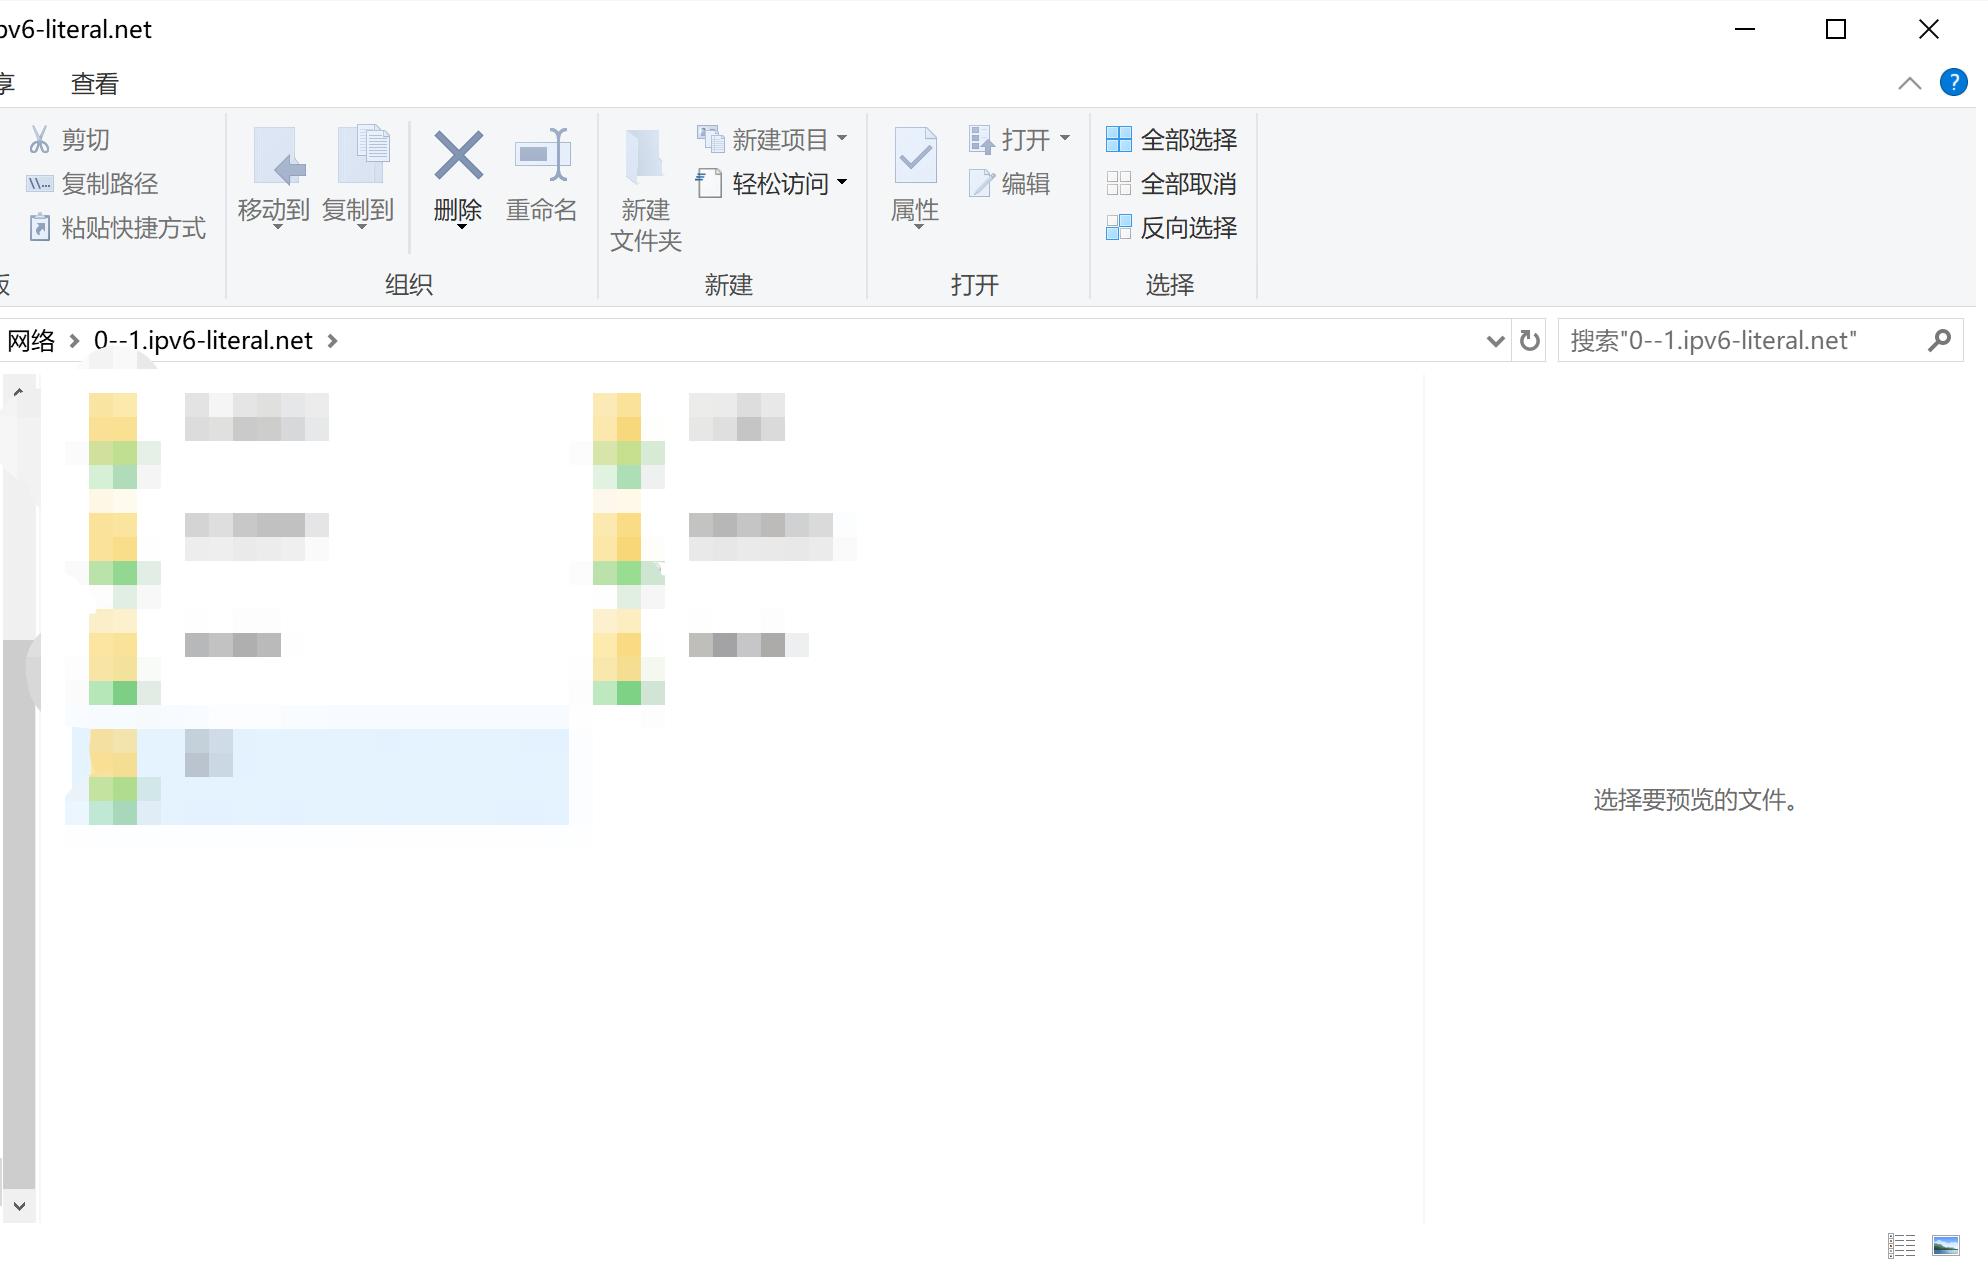
Task: Navigate to 网络 in the breadcrumb bar
Action: tap(30, 340)
